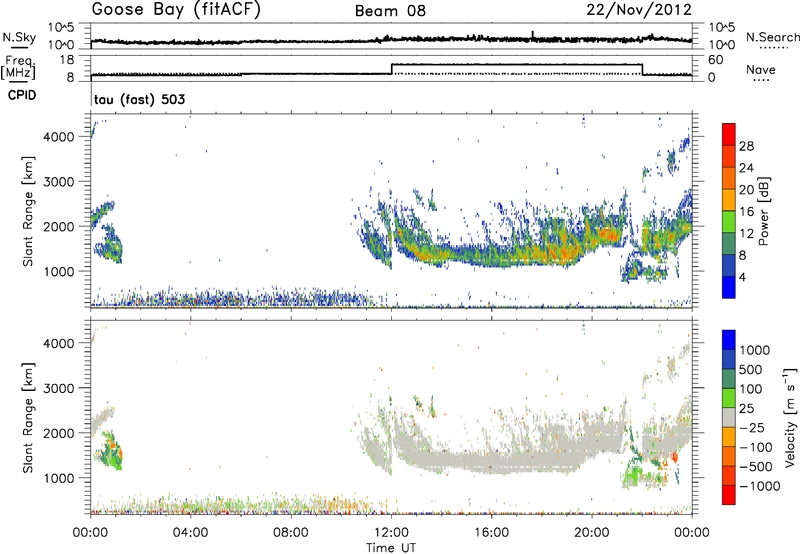Screen dimensions: 800x554
Task: Click the '-500' label on Velocity colorbar
Action: click(756, 466)
